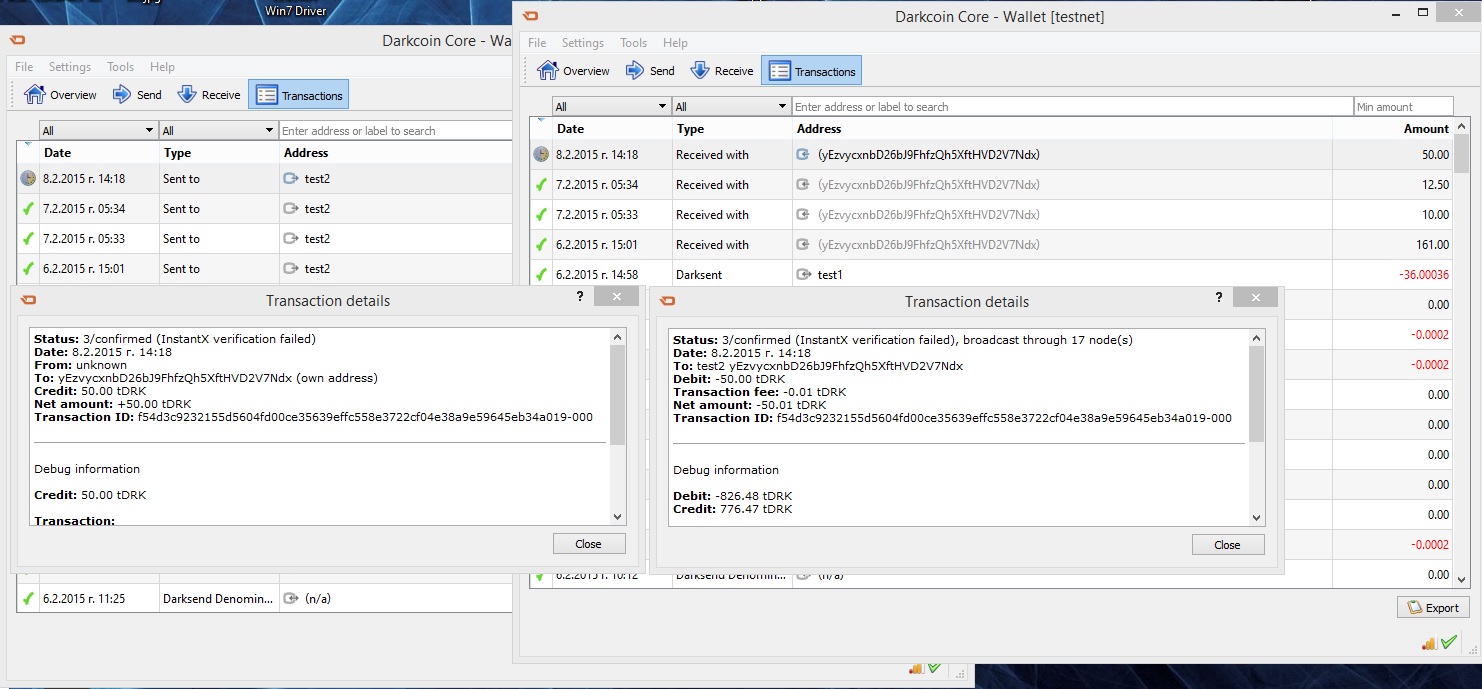Click the confirmed checkmark of the 11:25 Darksend Denomin row

click(28, 598)
